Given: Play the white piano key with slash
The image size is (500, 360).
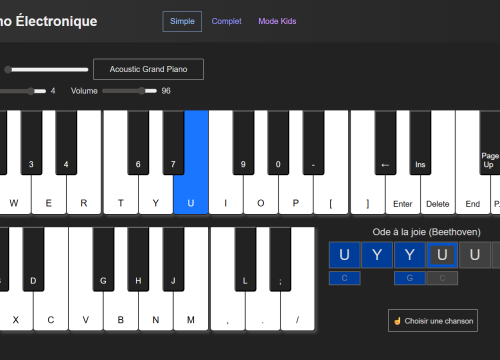Looking at the screenshot, I should (298, 313).
